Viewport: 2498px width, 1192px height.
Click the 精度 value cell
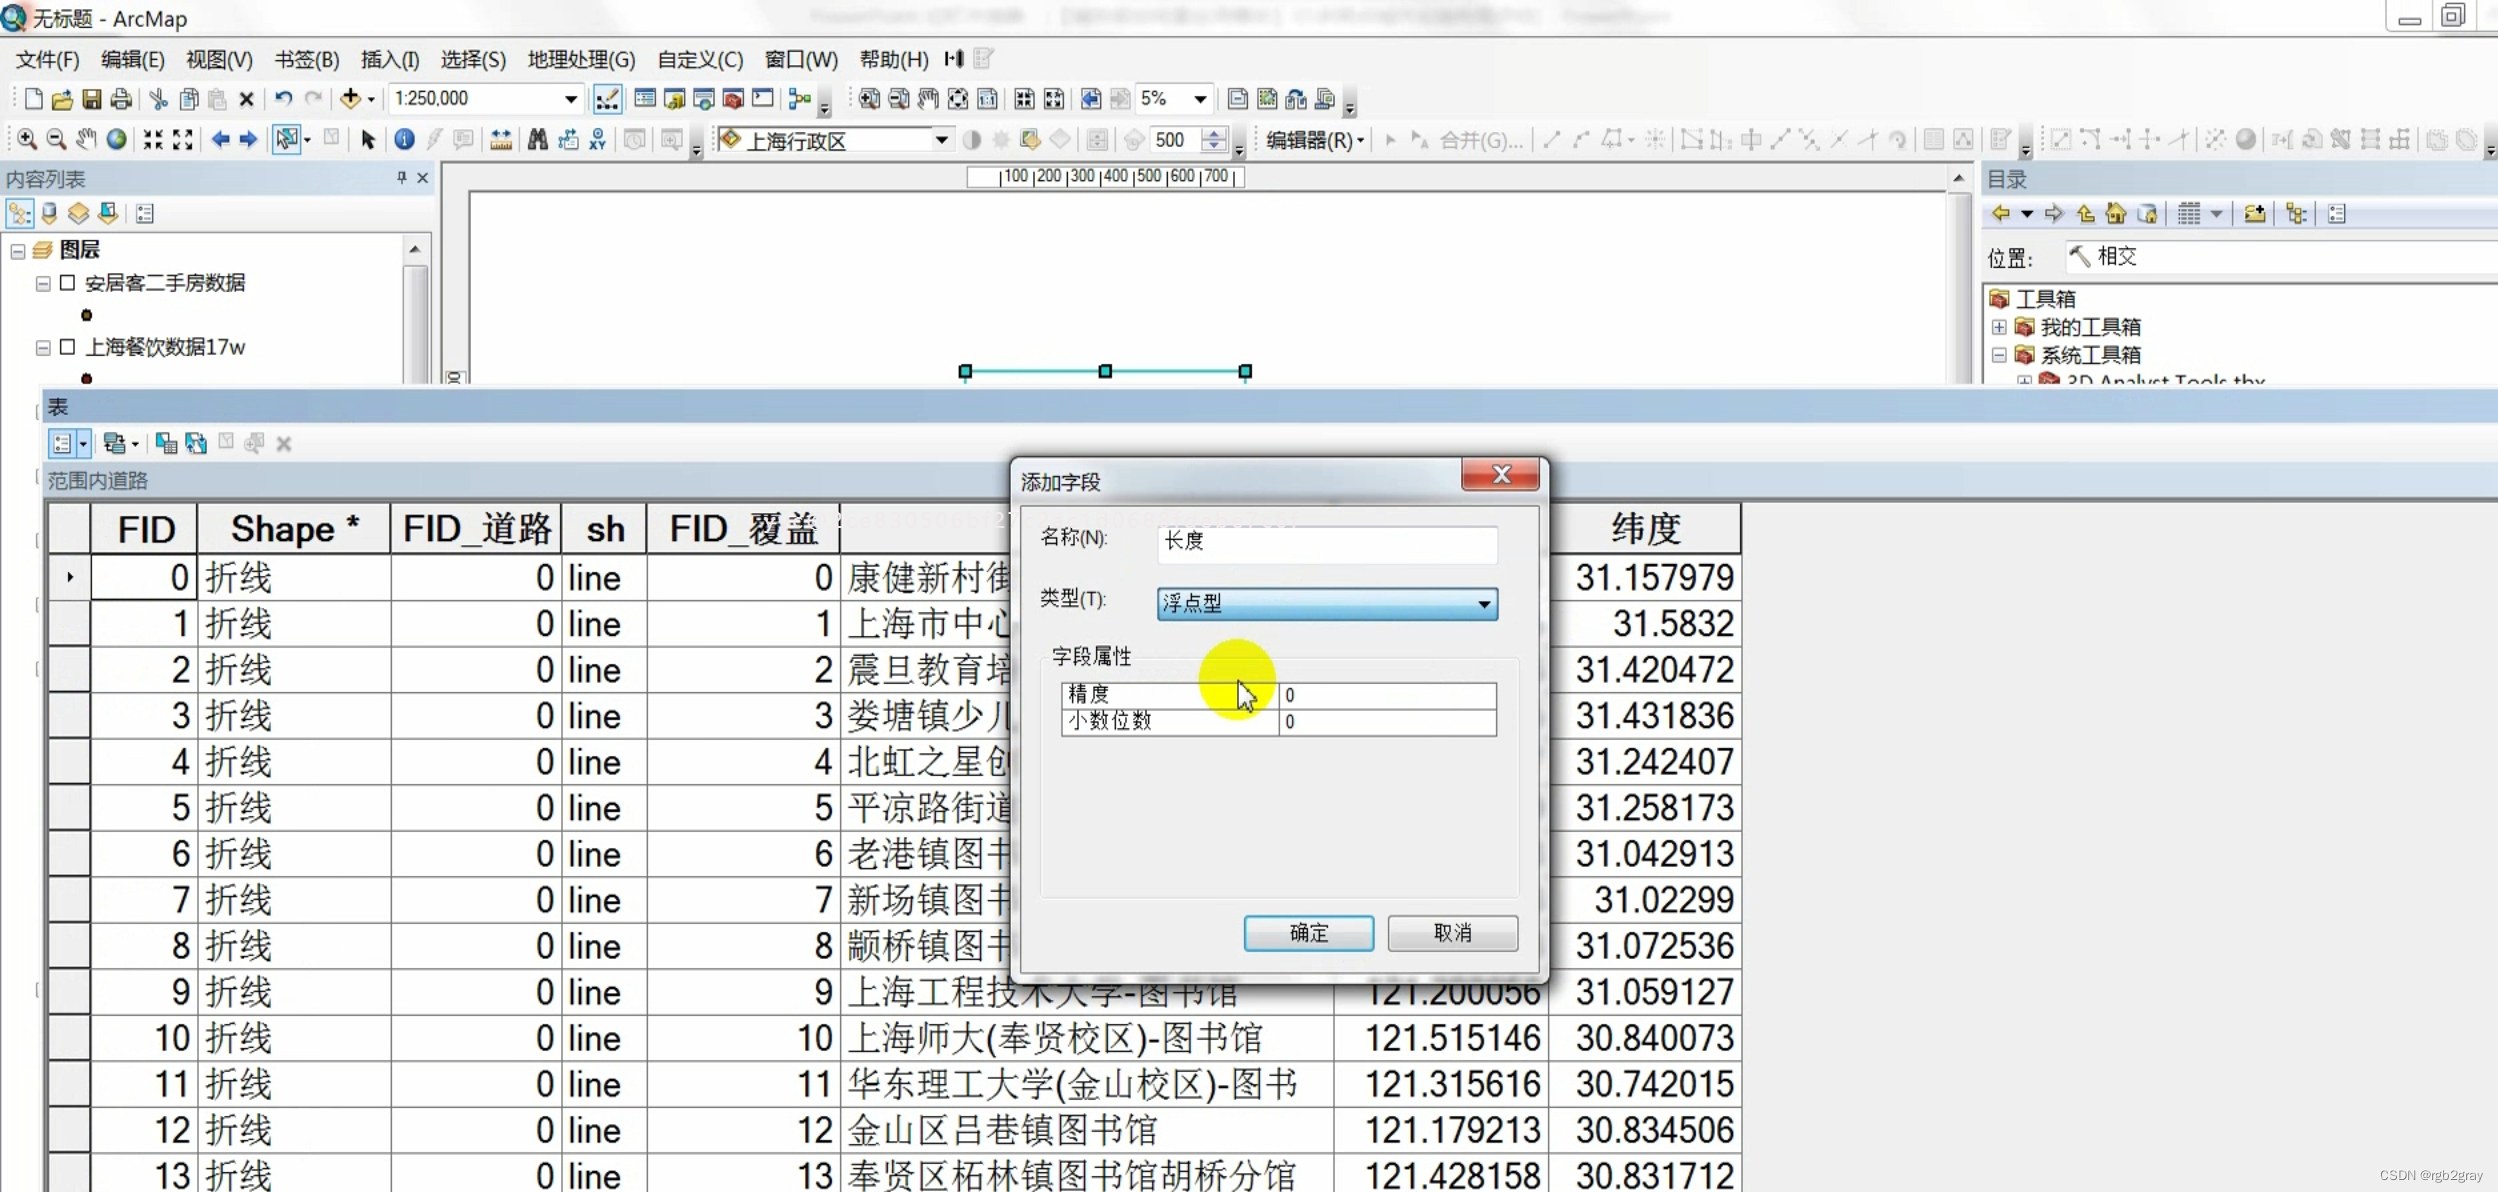point(1387,695)
